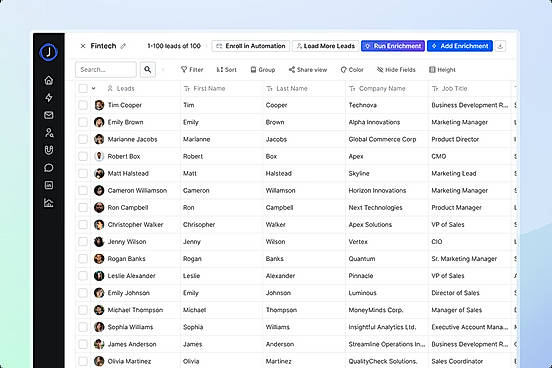Image resolution: width=552 pixels, height=368 pixels.
Task: Click the download icon beside Add Enrichment
Action: click(x=500, y=46)
